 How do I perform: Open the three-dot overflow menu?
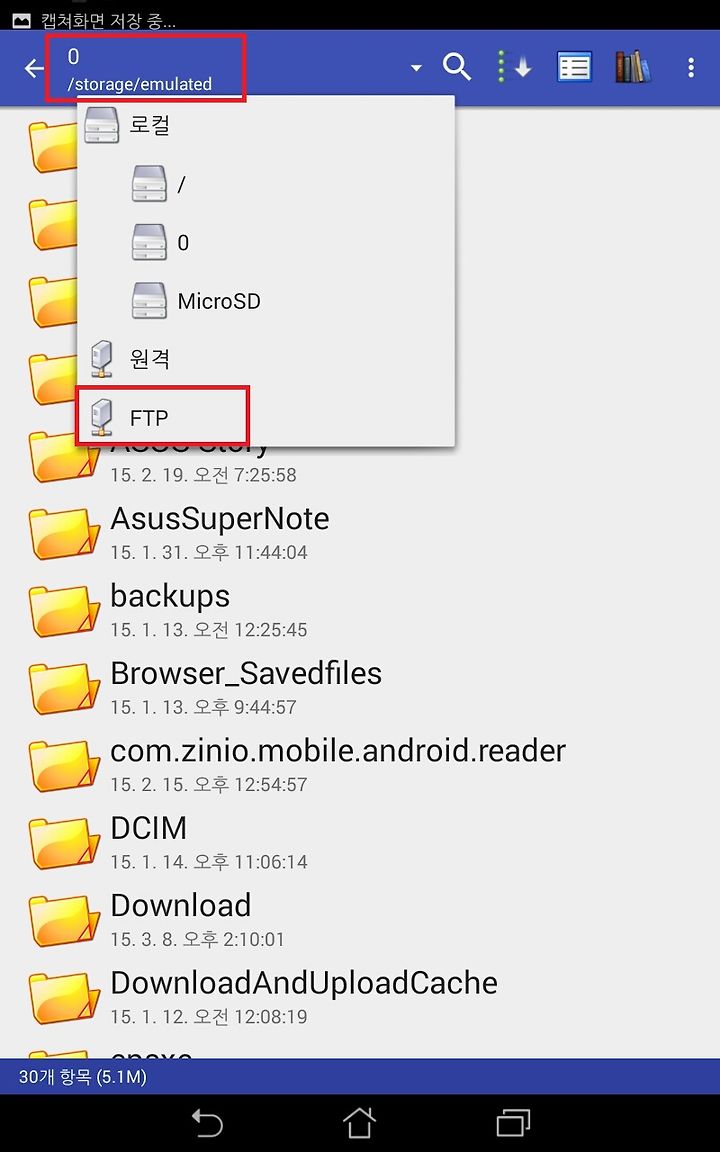[x=691, y=68]
